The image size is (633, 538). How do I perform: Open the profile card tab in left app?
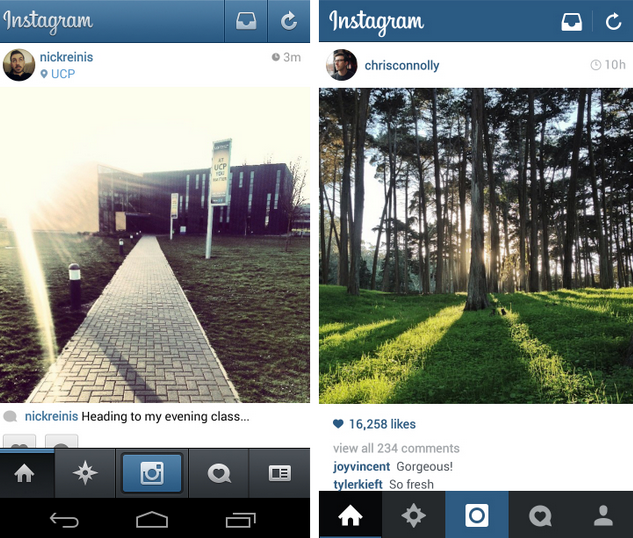279,473
